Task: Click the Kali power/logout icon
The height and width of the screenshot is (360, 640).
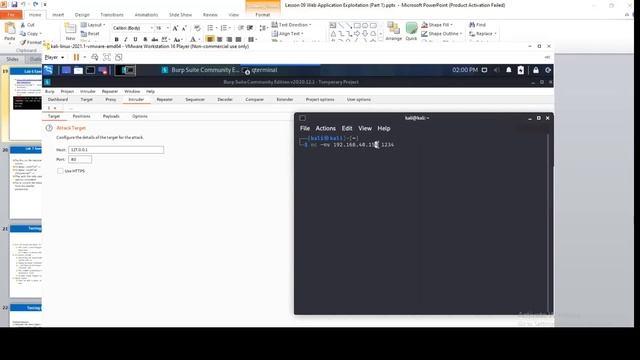Action: [x=548, y=70]
